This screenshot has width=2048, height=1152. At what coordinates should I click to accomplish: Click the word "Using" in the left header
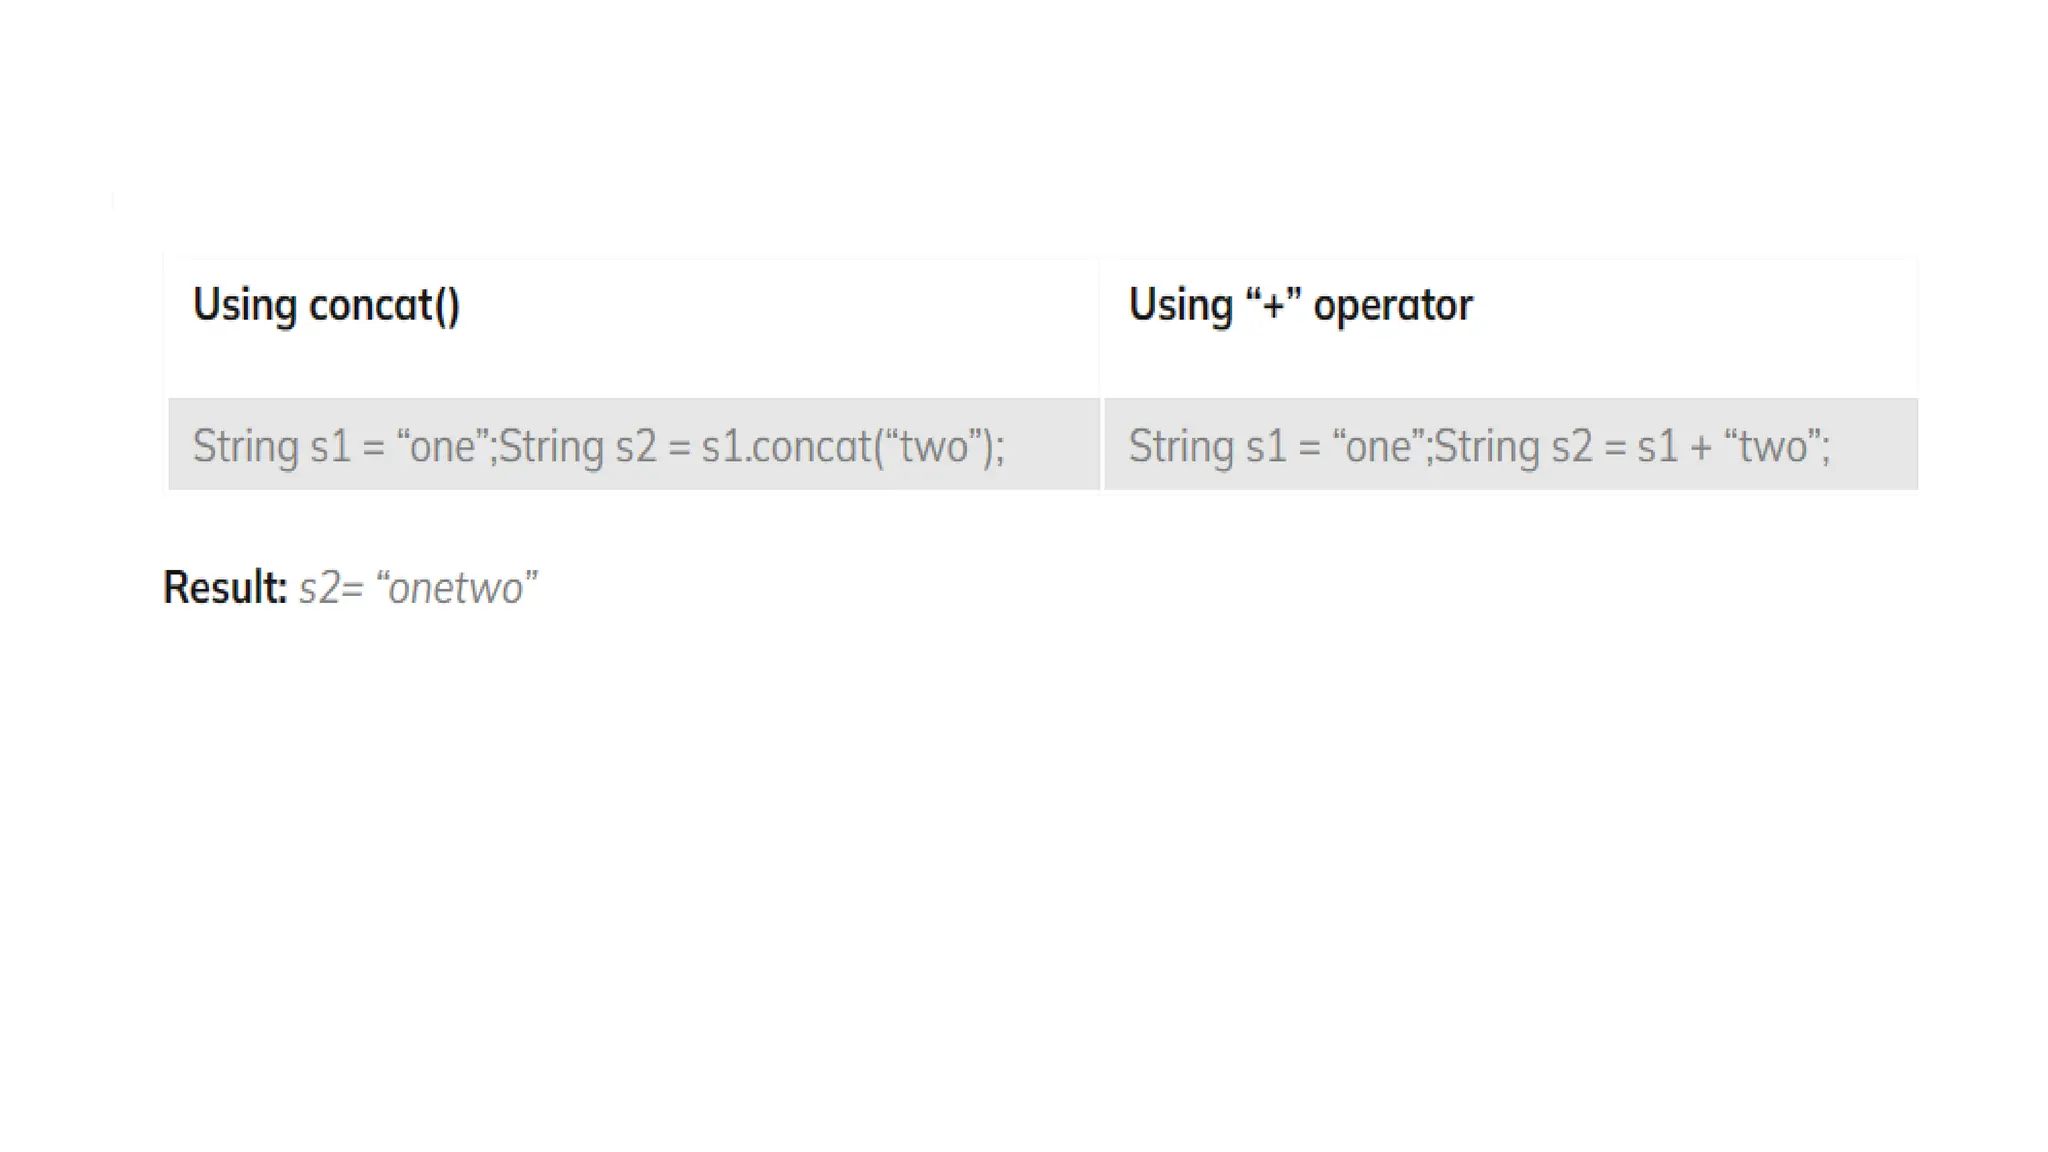click(x=245, y=306)
